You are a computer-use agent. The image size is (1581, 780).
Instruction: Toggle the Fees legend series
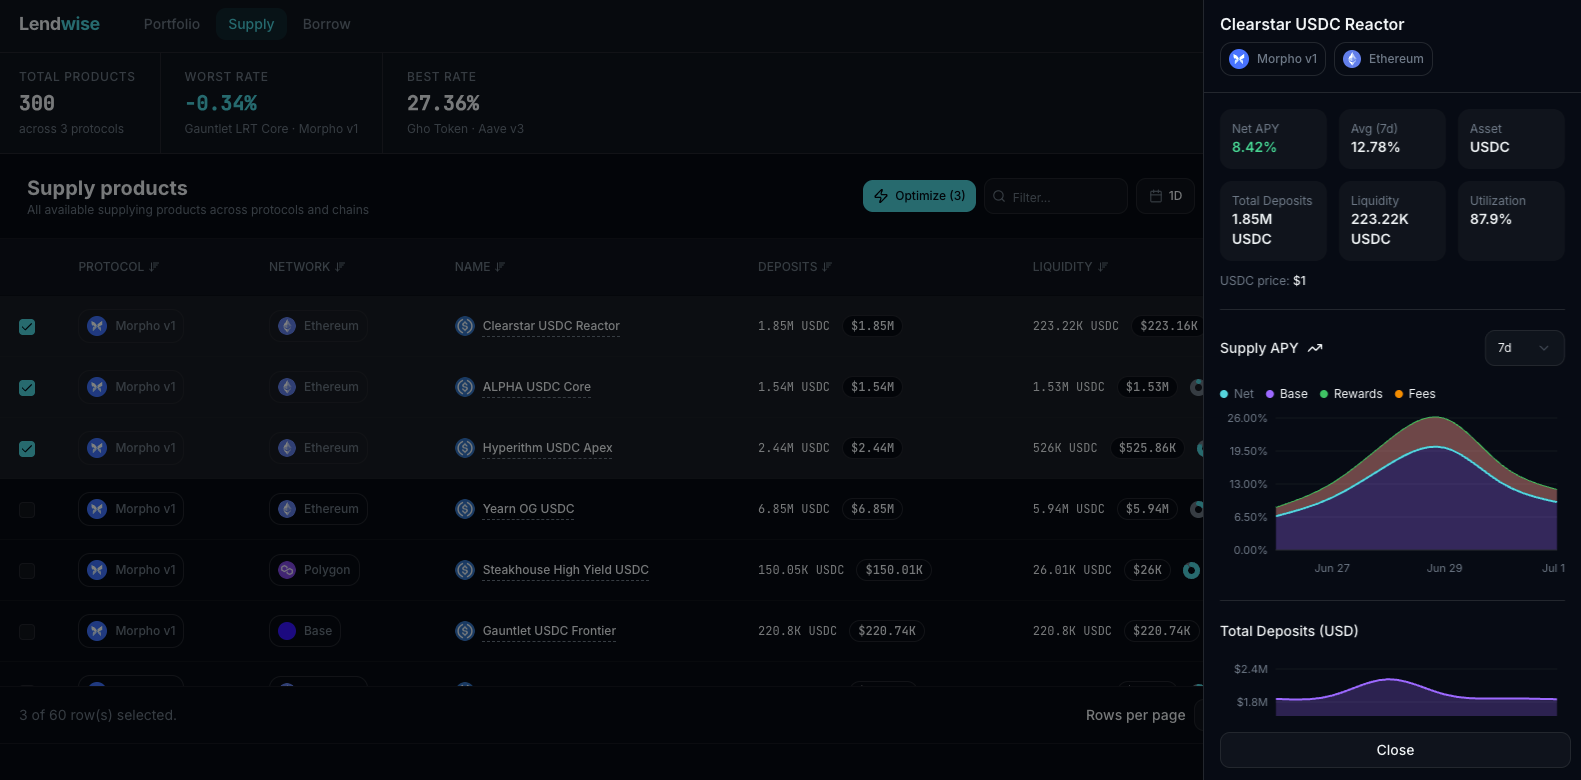[1415, 394]
